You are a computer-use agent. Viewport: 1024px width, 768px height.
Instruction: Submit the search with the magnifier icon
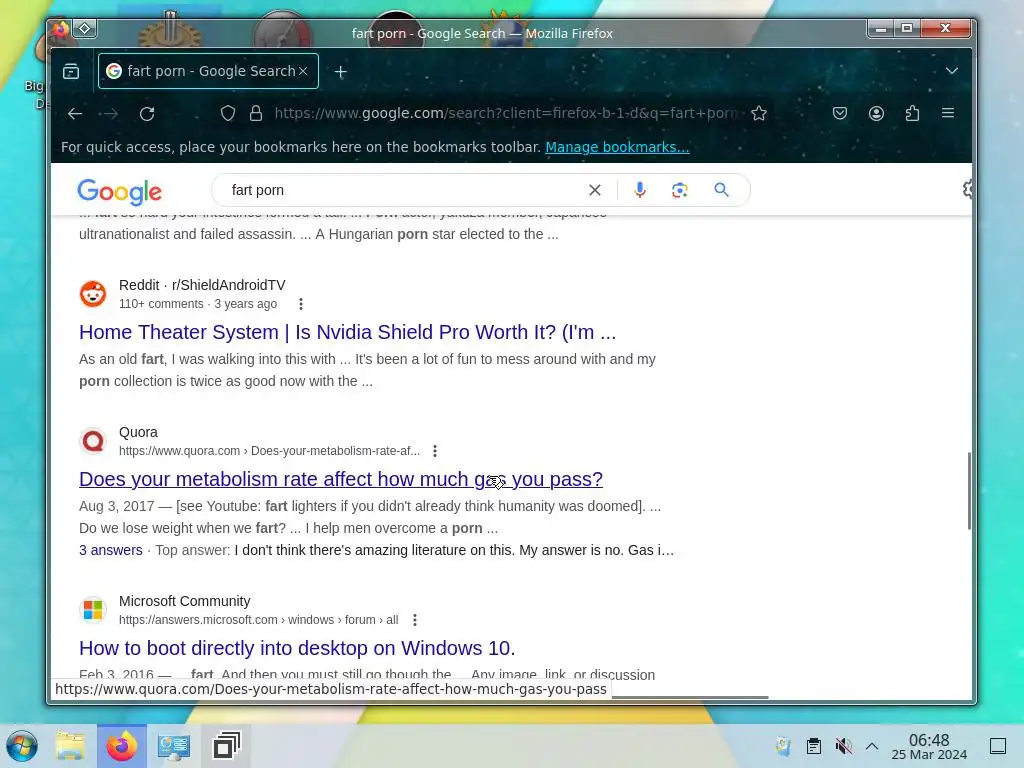pyautogui.click(x=721, y=190)
